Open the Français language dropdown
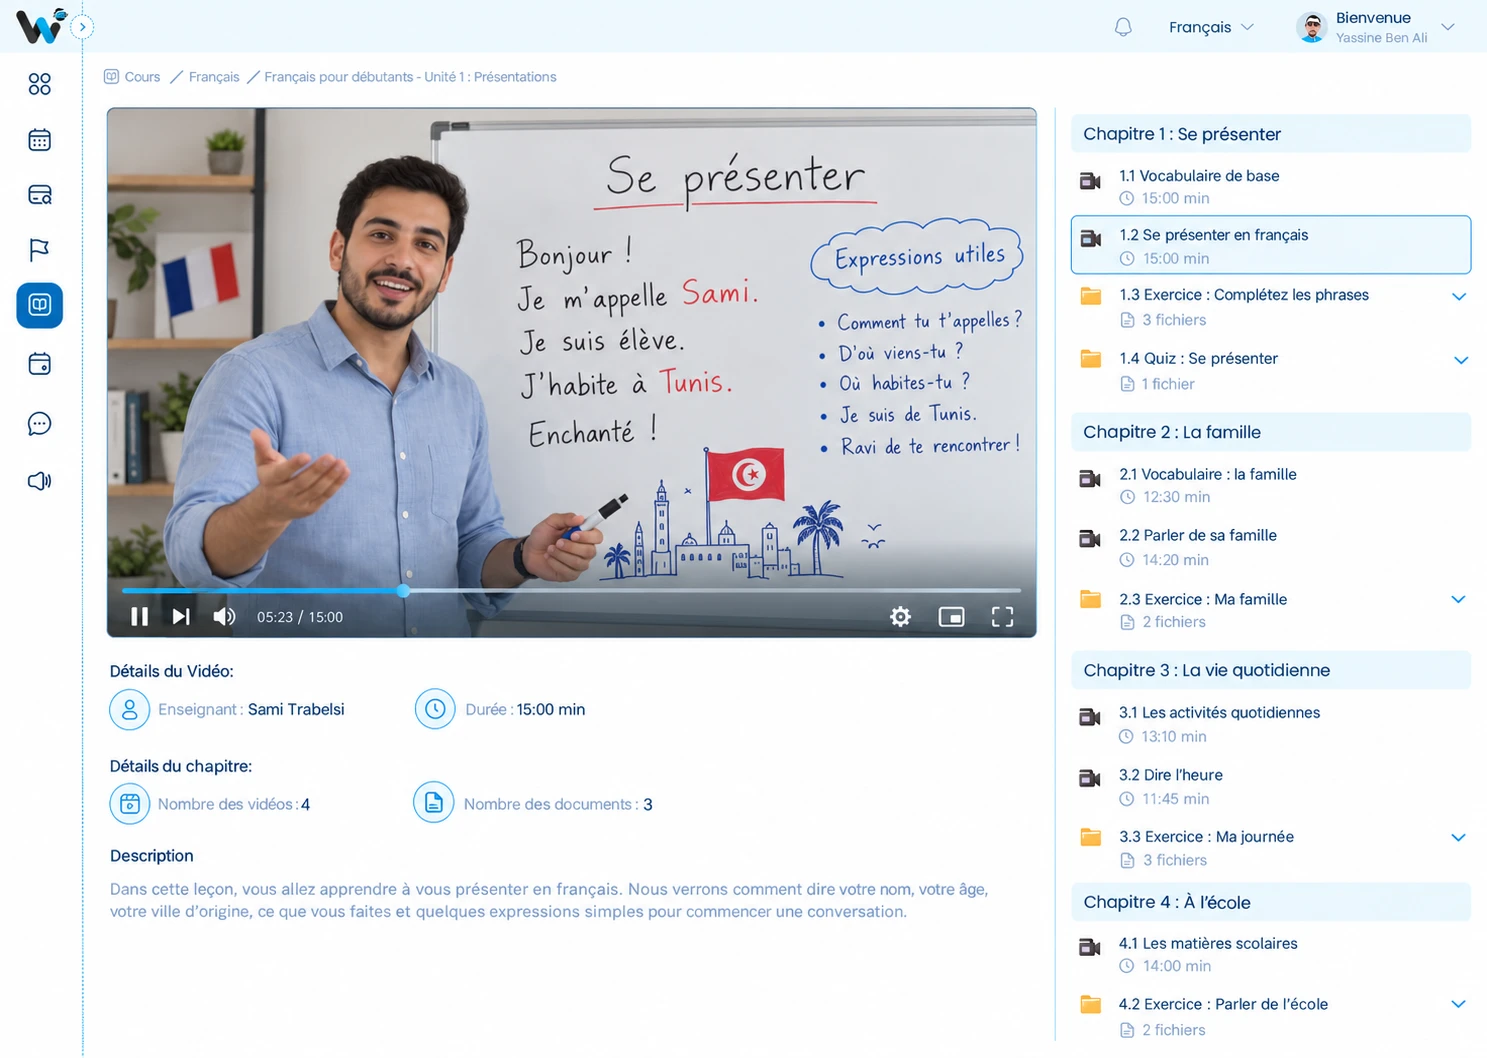This screenshot has height=1058, width=1487. (x=1211, y=27)
